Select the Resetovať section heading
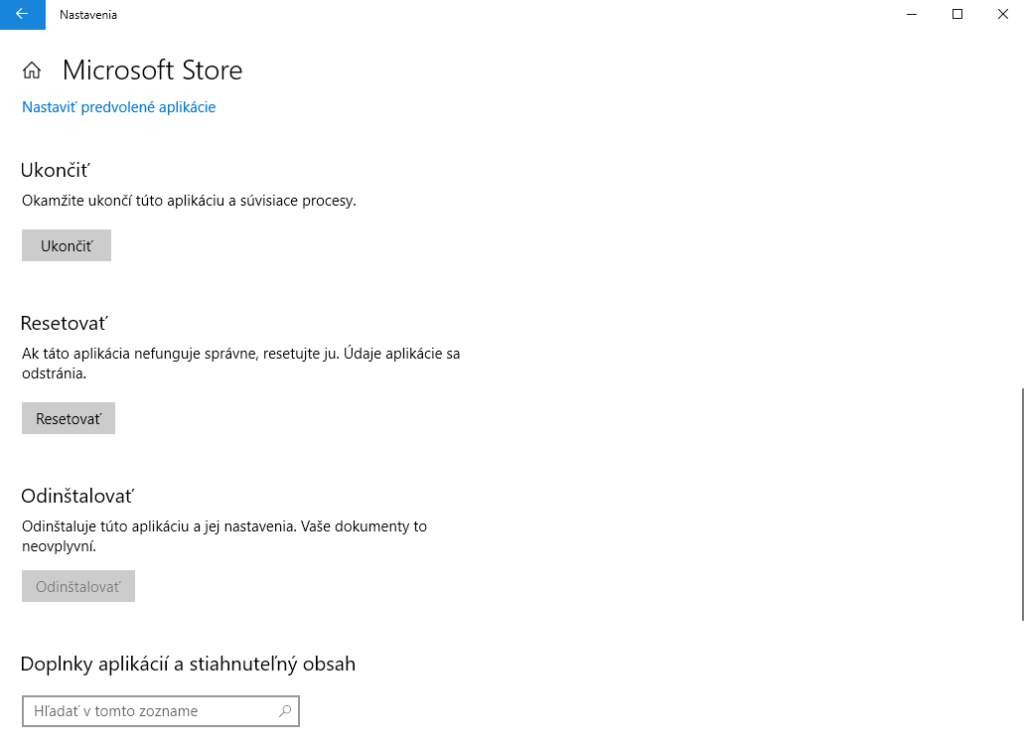 [64, 323]
